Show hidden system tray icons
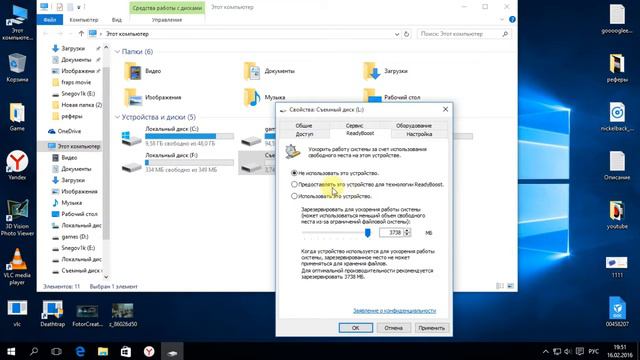The height and width of the screenshot is (360, 640). pyautogui.click(x=545, y=351)
